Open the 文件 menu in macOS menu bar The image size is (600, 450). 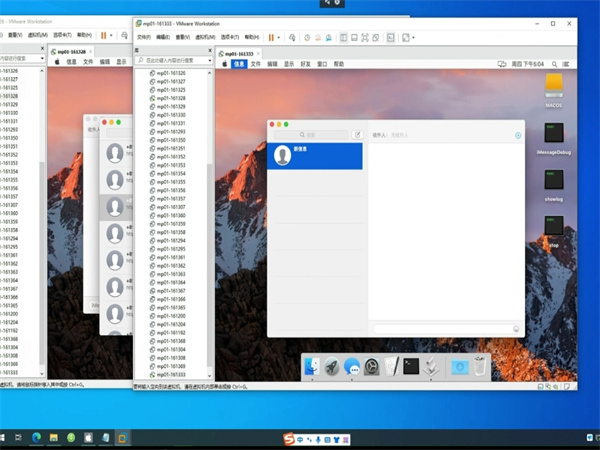click(x=255, y=63)
